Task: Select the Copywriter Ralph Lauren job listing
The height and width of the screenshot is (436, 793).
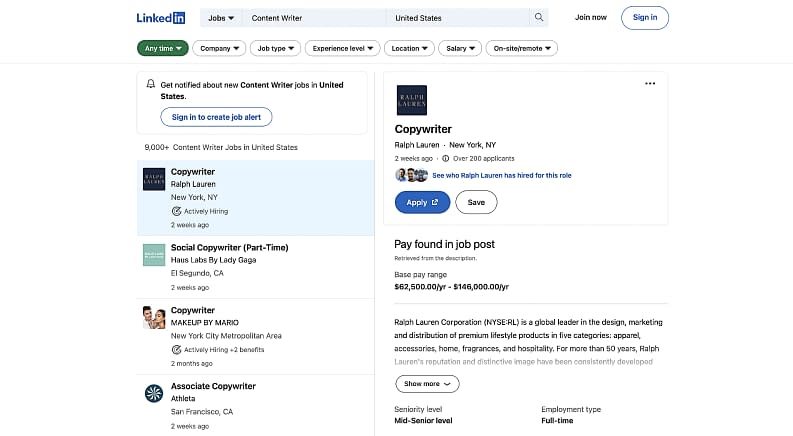Action: (255, 198)
